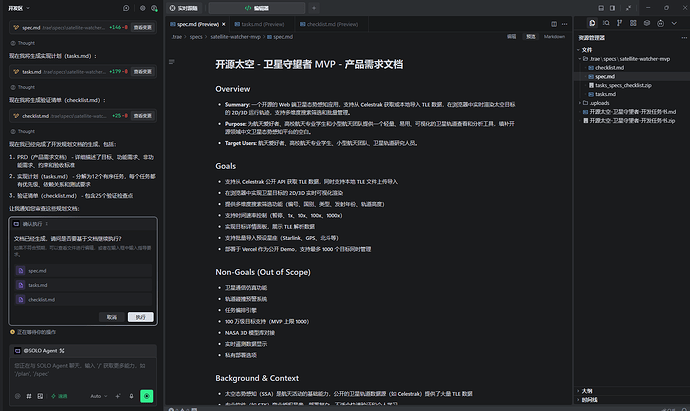The width and height of the screenshot is (690, 411).
Task: Open Explorer panel more actions ellipsis
Action: click(684, 38)
